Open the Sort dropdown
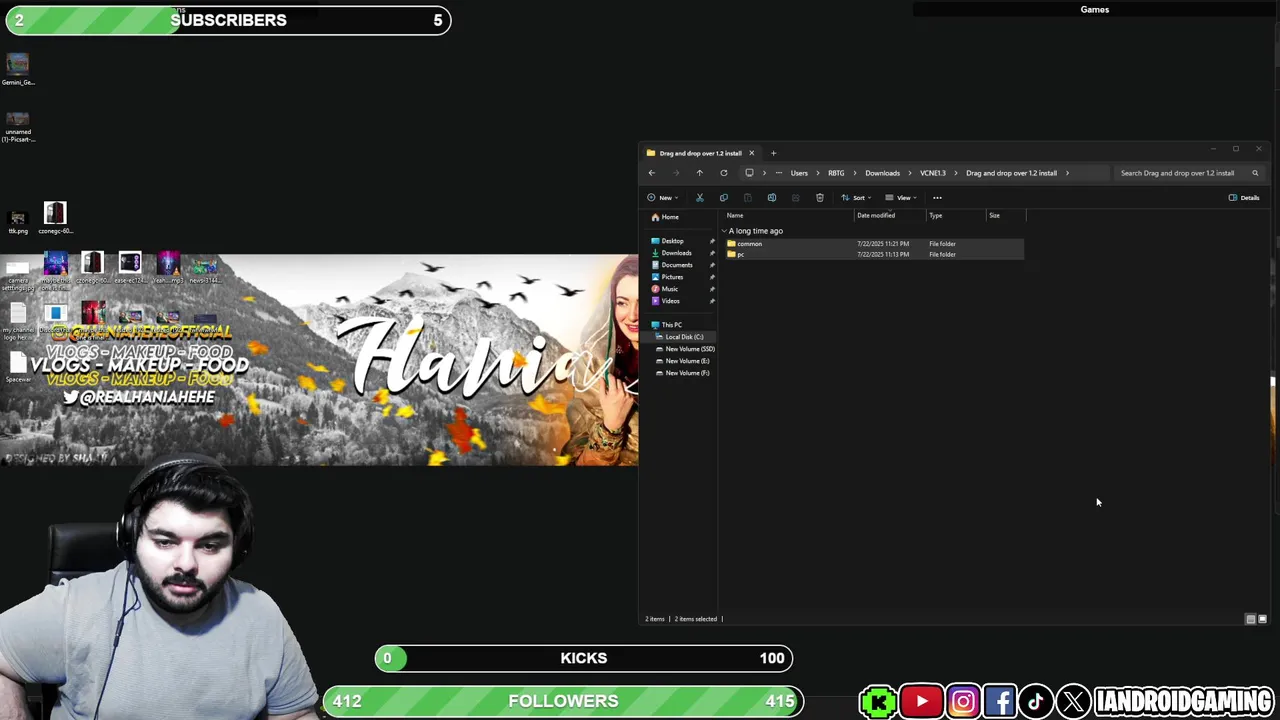Viewport: 1280px width, 720px height. [x=855, y=198]
